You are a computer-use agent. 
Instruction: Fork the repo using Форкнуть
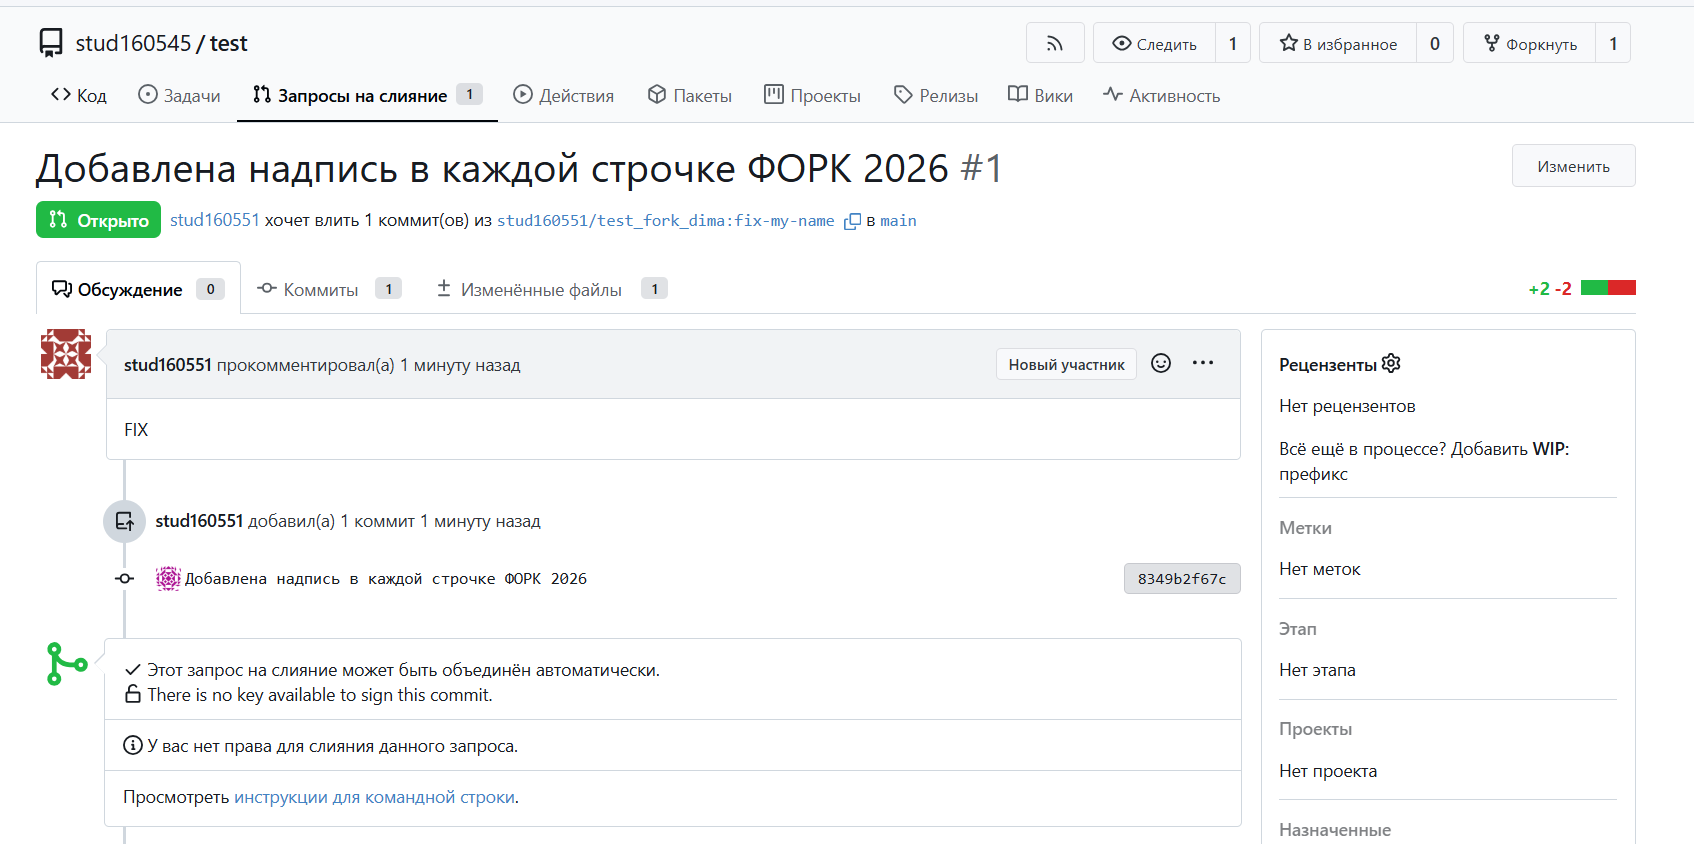pos(1529,44)
